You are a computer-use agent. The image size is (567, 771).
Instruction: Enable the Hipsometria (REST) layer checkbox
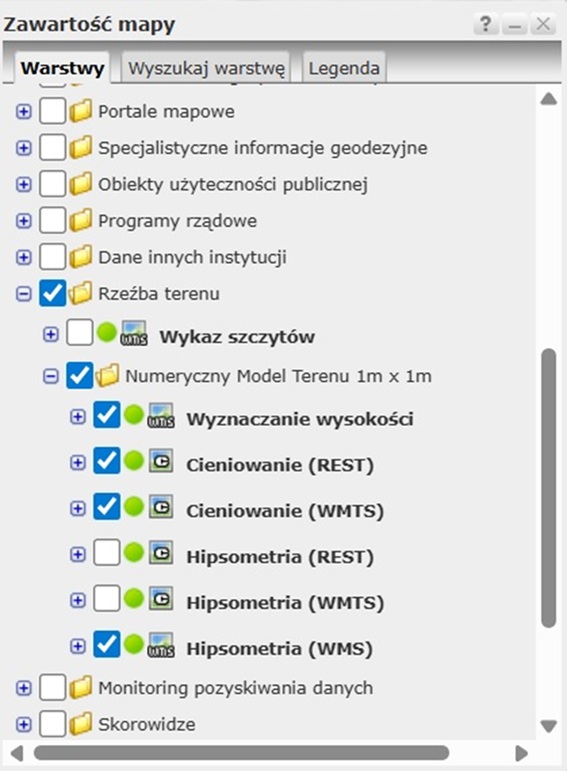(107, 553)
